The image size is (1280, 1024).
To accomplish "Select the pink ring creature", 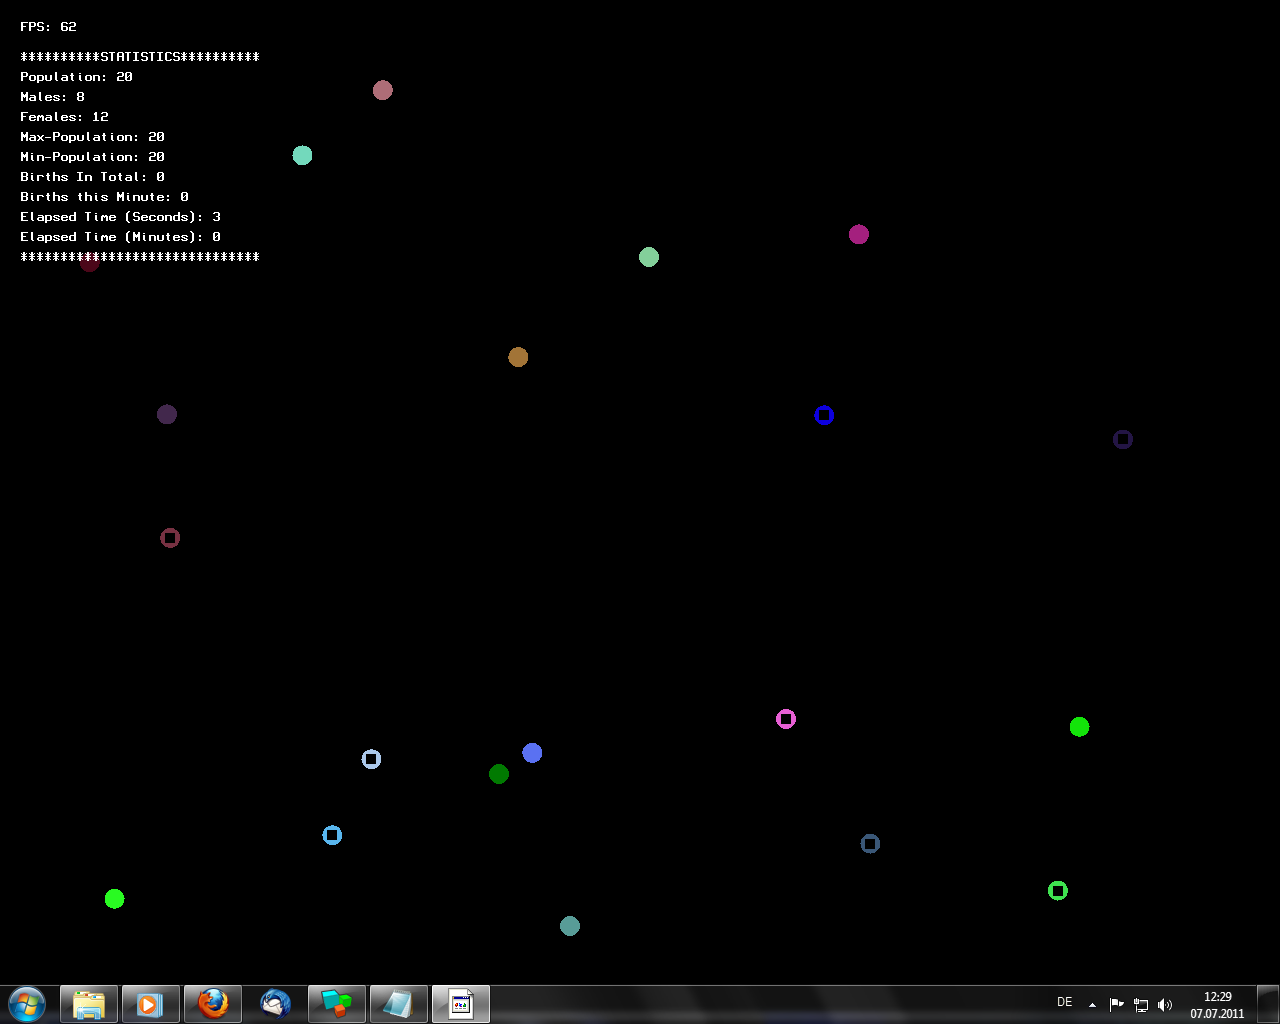I will click(786, 719).
